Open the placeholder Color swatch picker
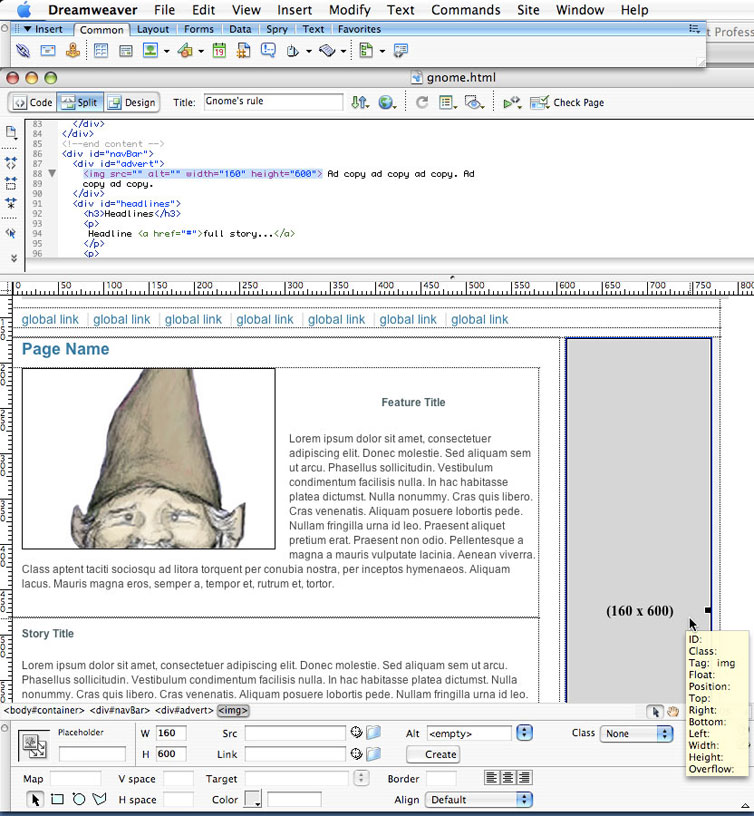The width and height of the screenshot is (754, 816). [x=253, y=799]
